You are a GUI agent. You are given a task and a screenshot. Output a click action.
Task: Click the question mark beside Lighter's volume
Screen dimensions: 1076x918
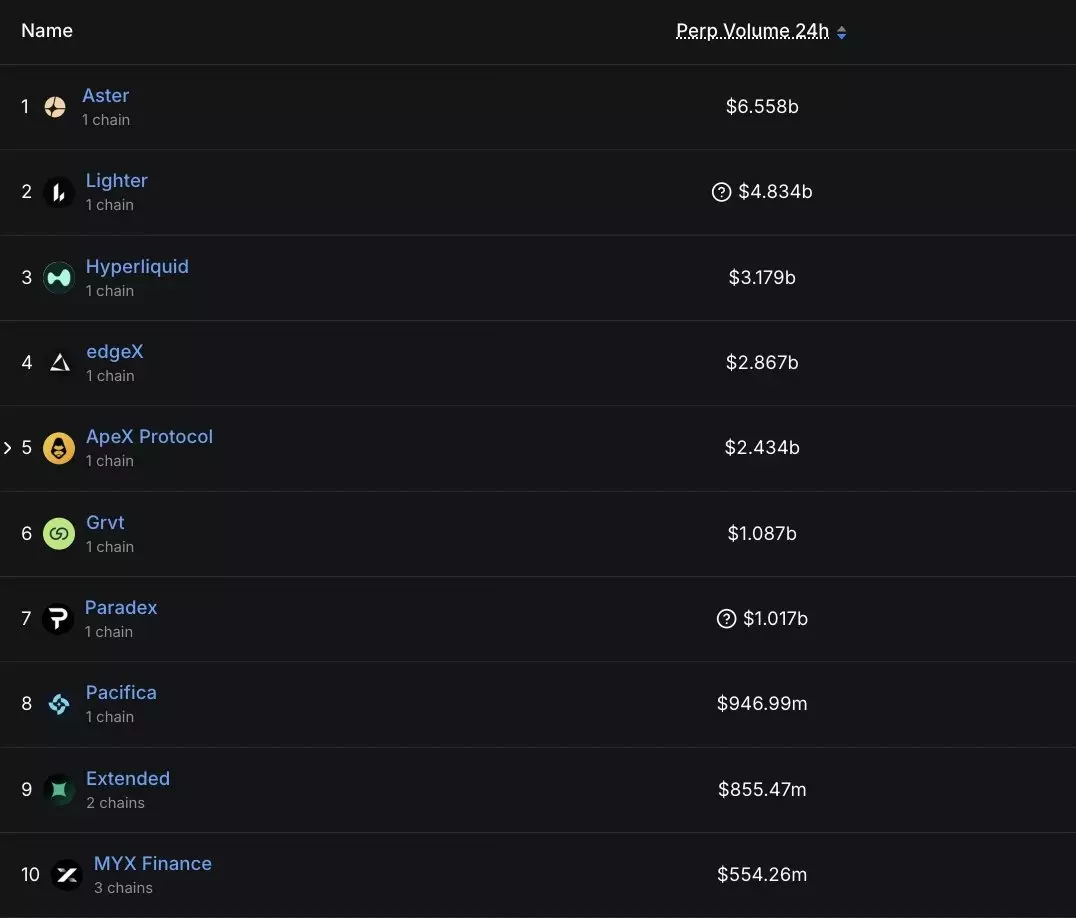[721, 192]
